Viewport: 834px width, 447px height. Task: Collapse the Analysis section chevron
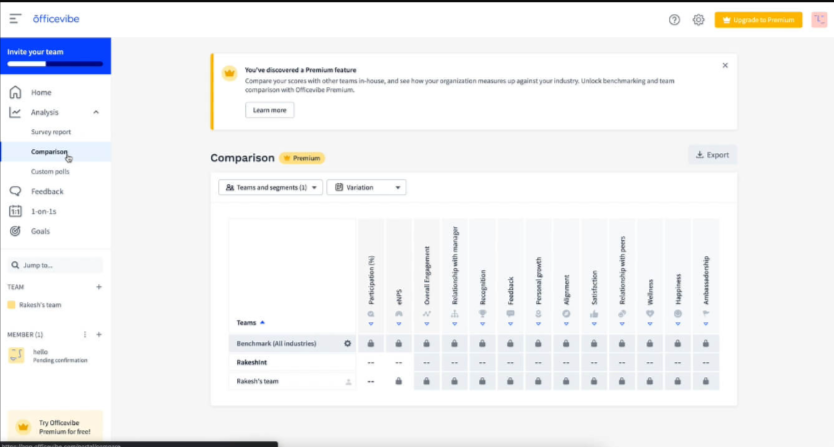[x=96, y=112]
